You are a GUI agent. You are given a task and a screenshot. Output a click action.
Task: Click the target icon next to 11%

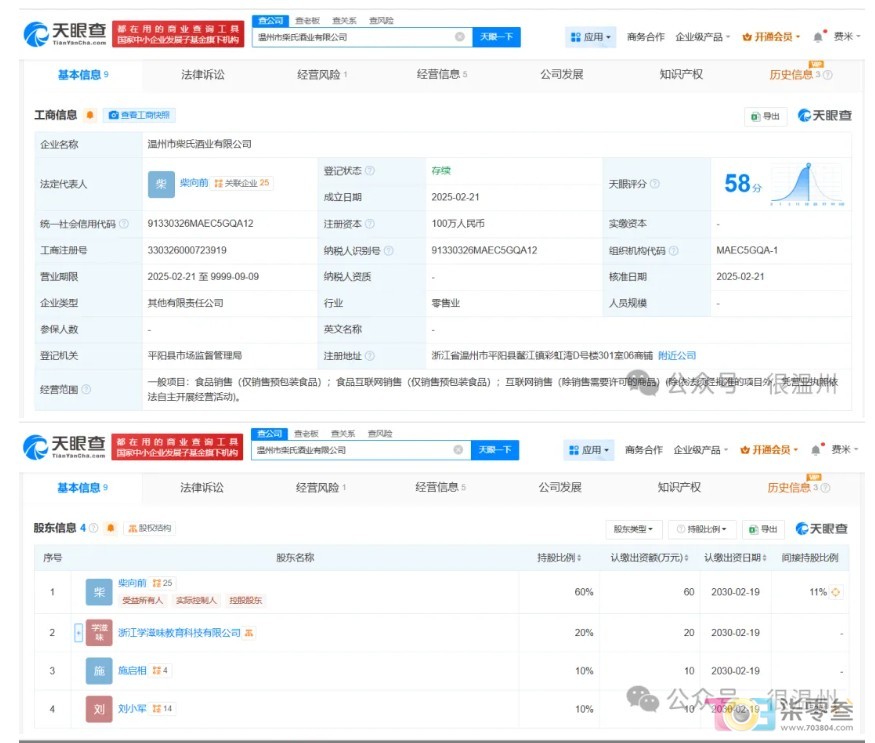coord(835,592)
